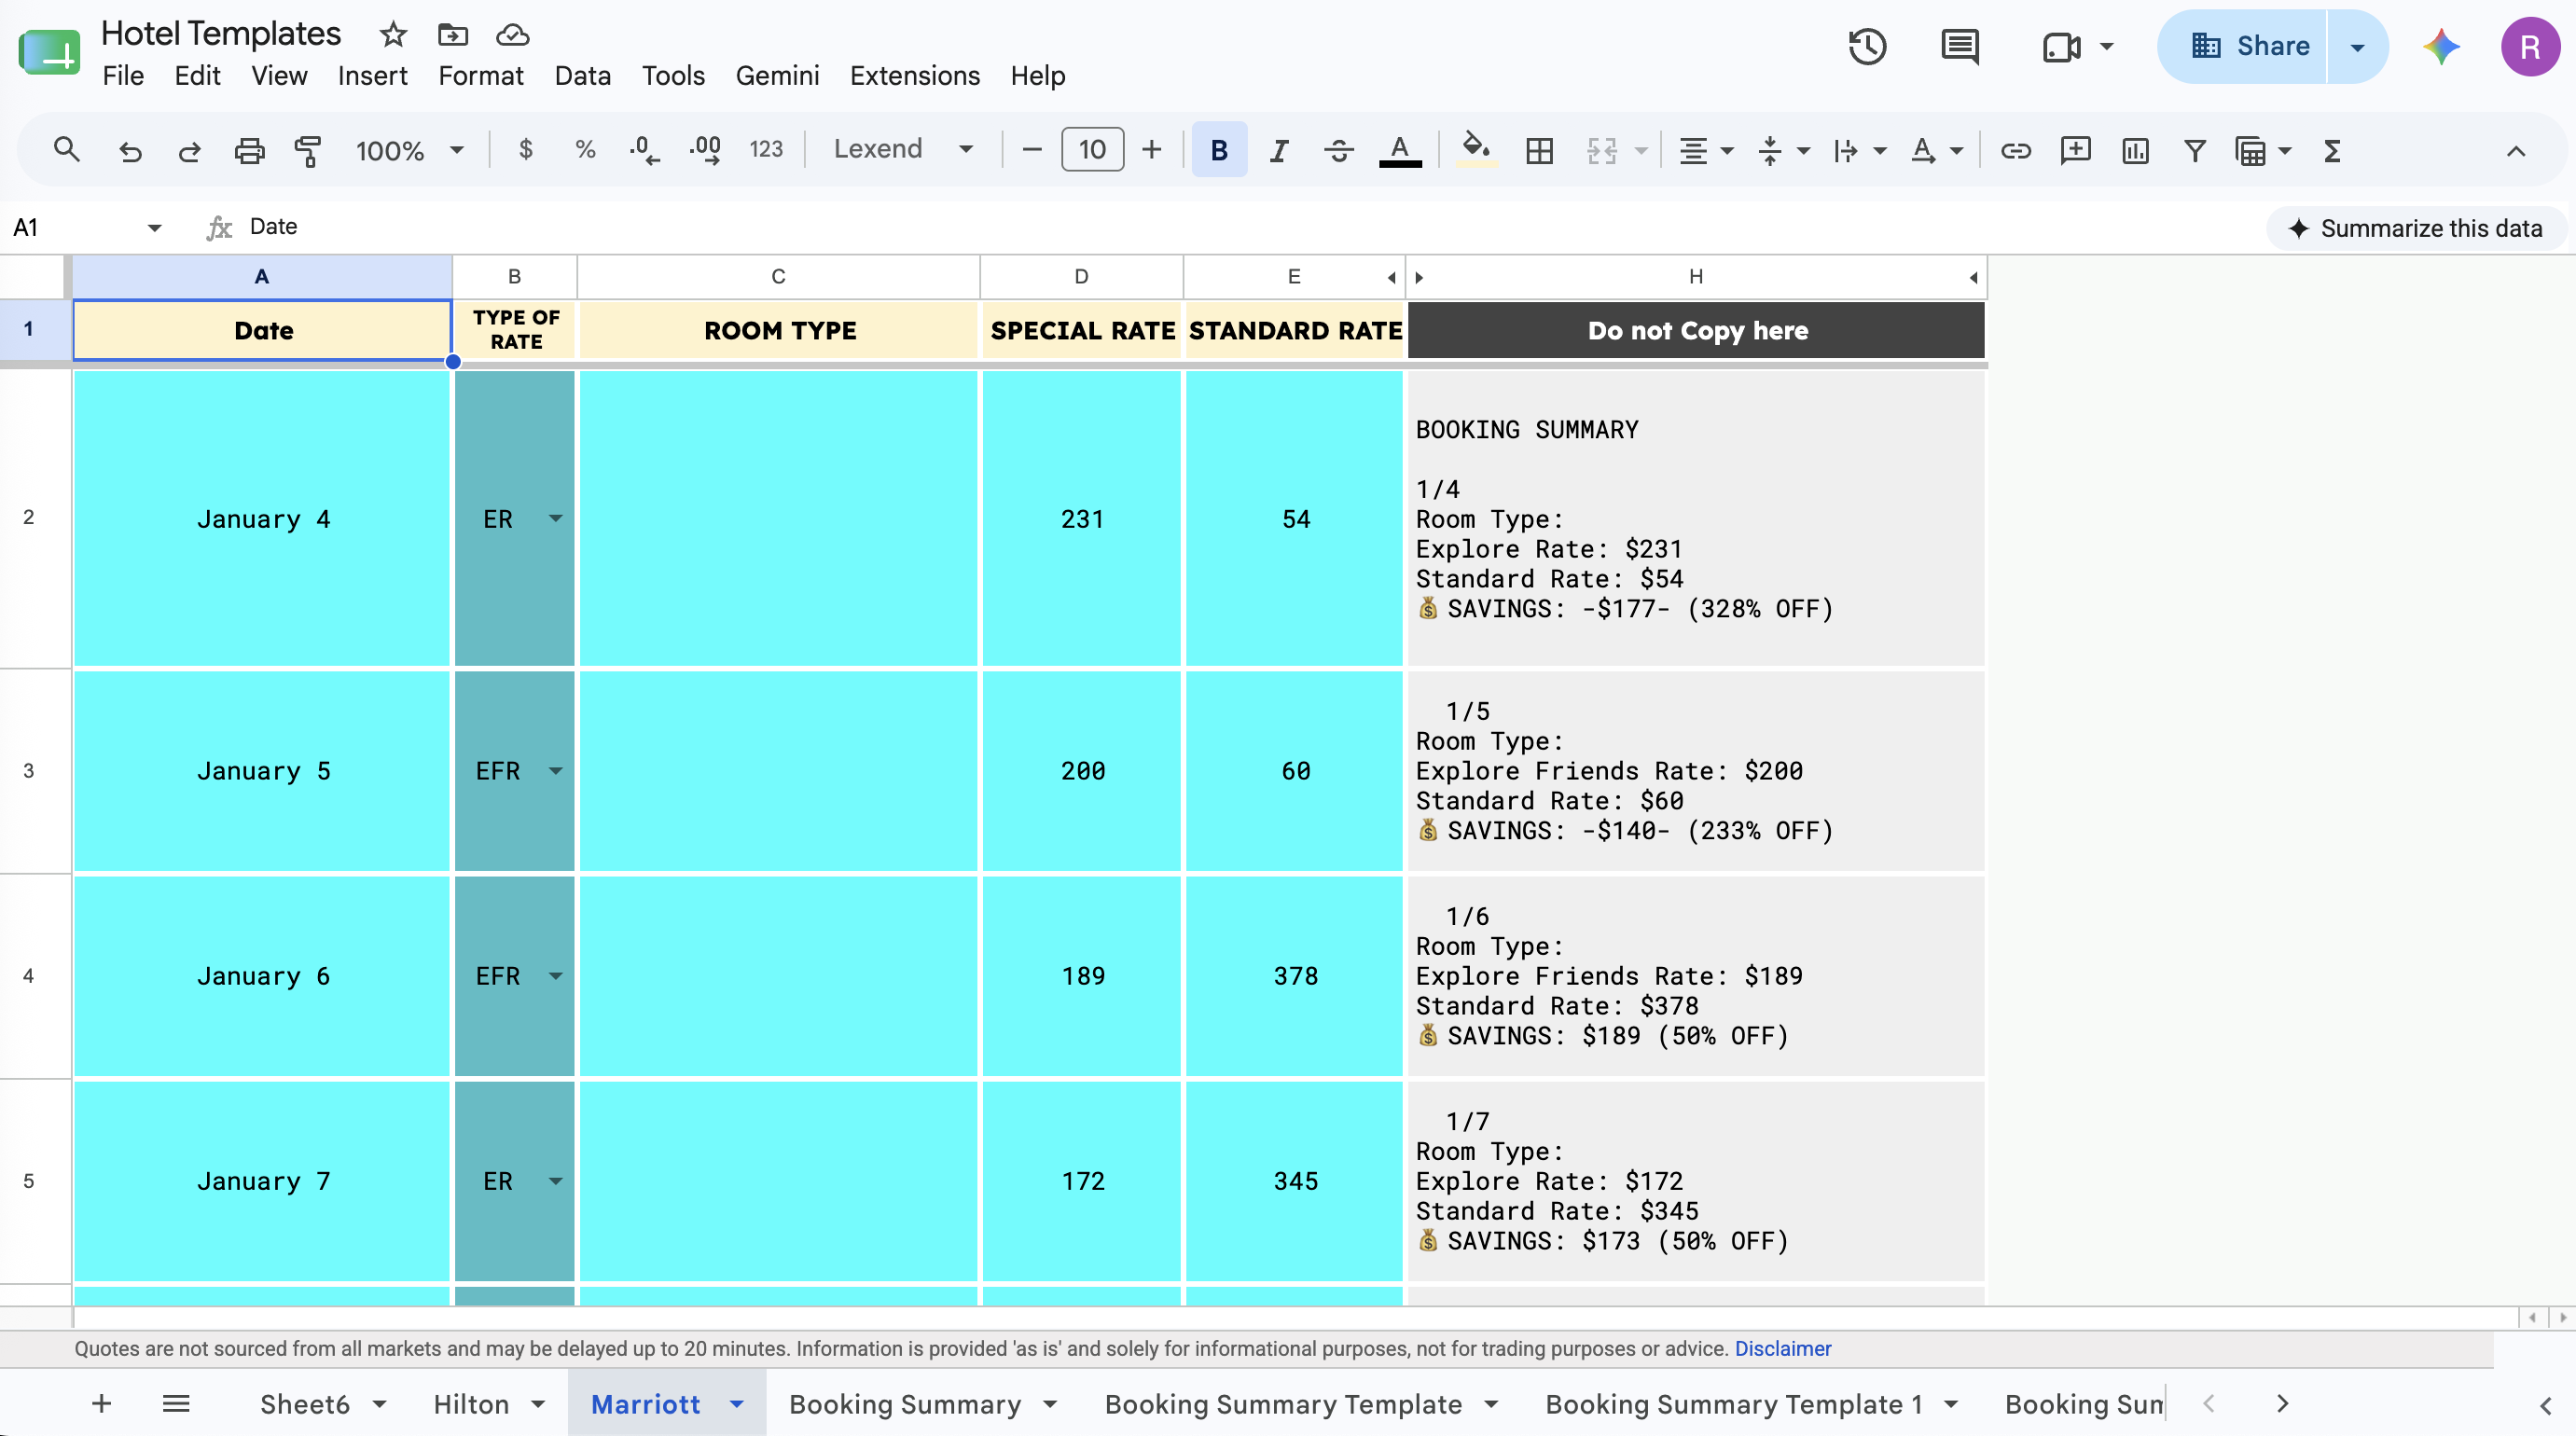Image resolution: width=2576 pixels, height=1436 pixels.
Task: Toggle italic formatting button
Action: [x=1279, y=151]
